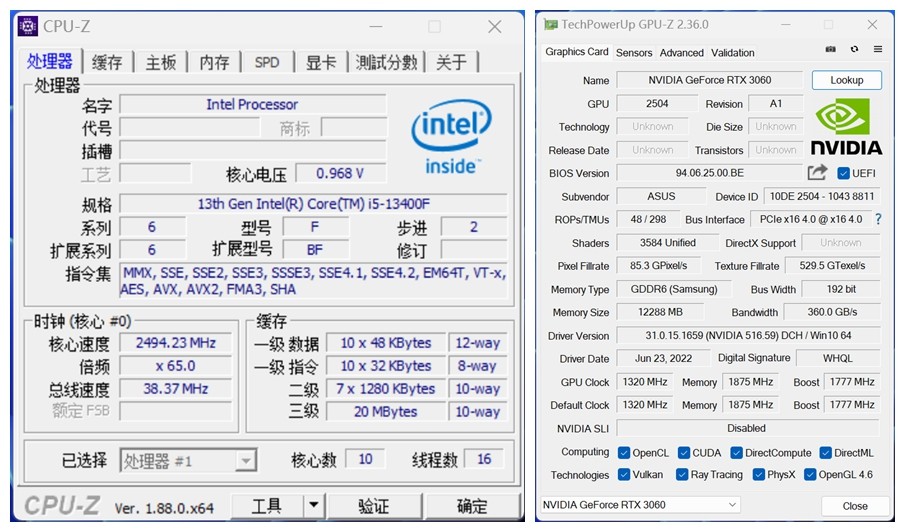The width and height of the screenshot is (904, 532).
Task: Toggle the Vulkan checkbox
Action: [x=624, y=474]
